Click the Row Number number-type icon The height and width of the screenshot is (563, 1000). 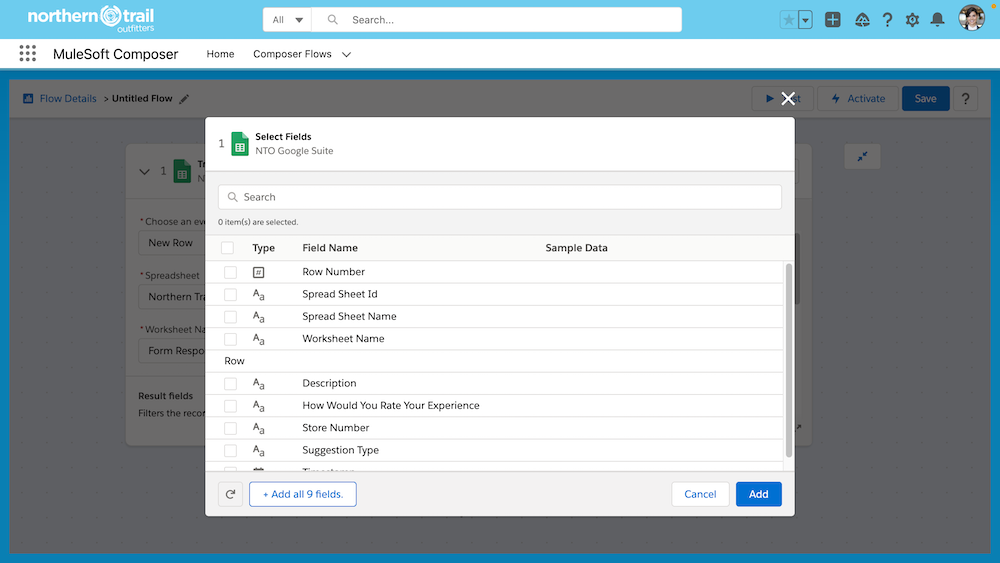pyautogui.click(x=258, y=272)
